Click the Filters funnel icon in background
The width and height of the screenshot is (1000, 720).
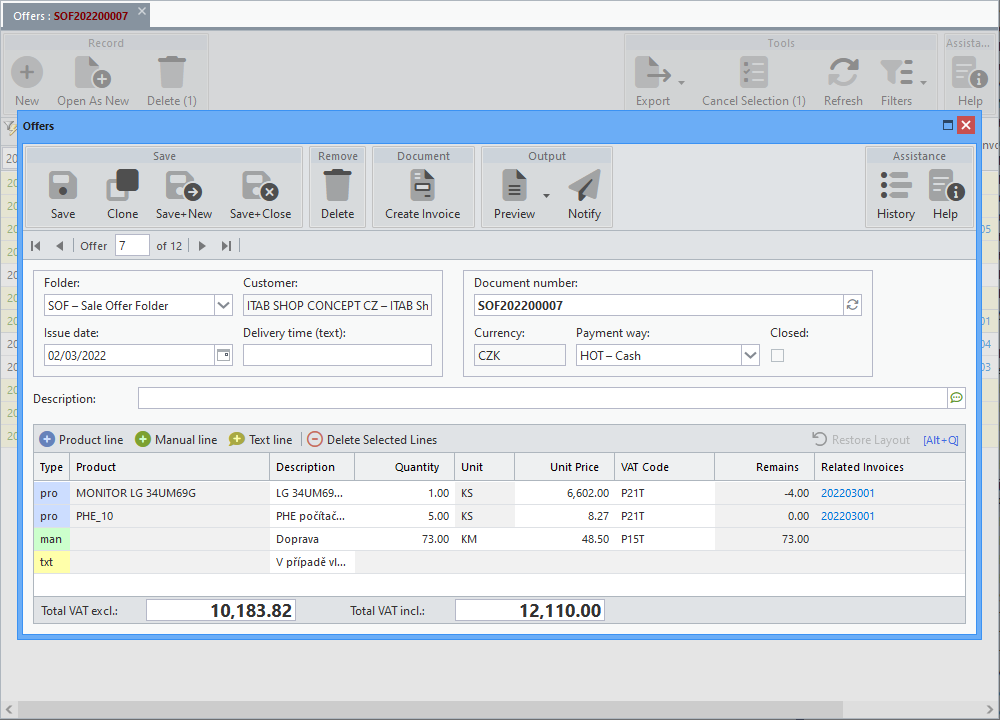click(x=897, y=72)
